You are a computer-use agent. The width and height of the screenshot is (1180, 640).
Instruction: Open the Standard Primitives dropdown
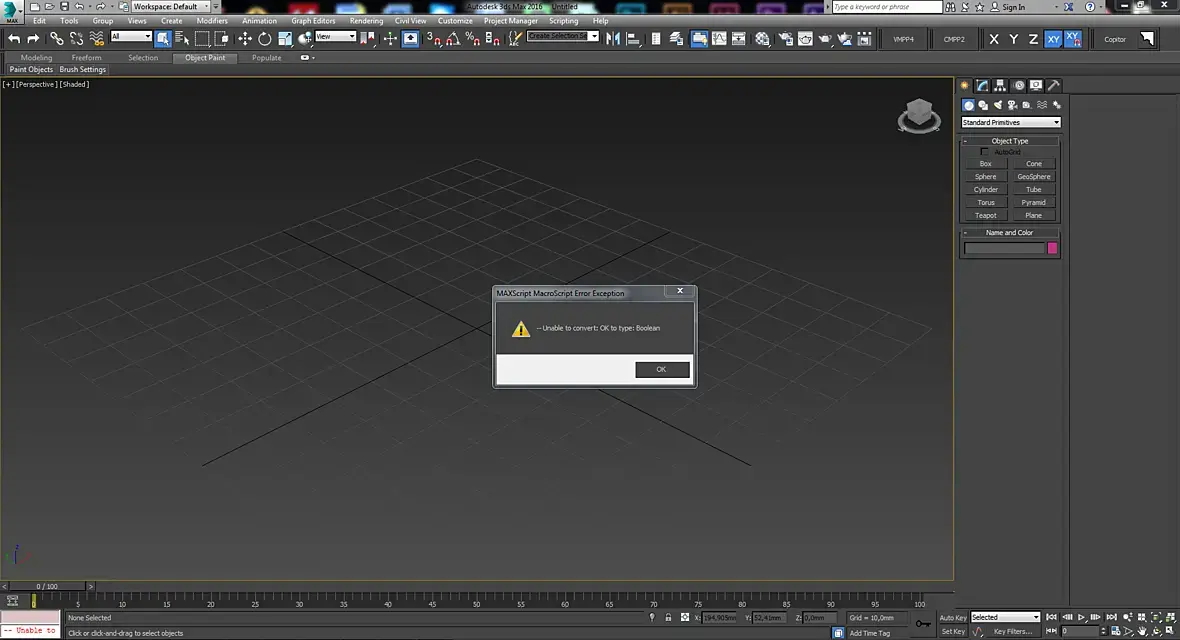tap(1010, 122)
